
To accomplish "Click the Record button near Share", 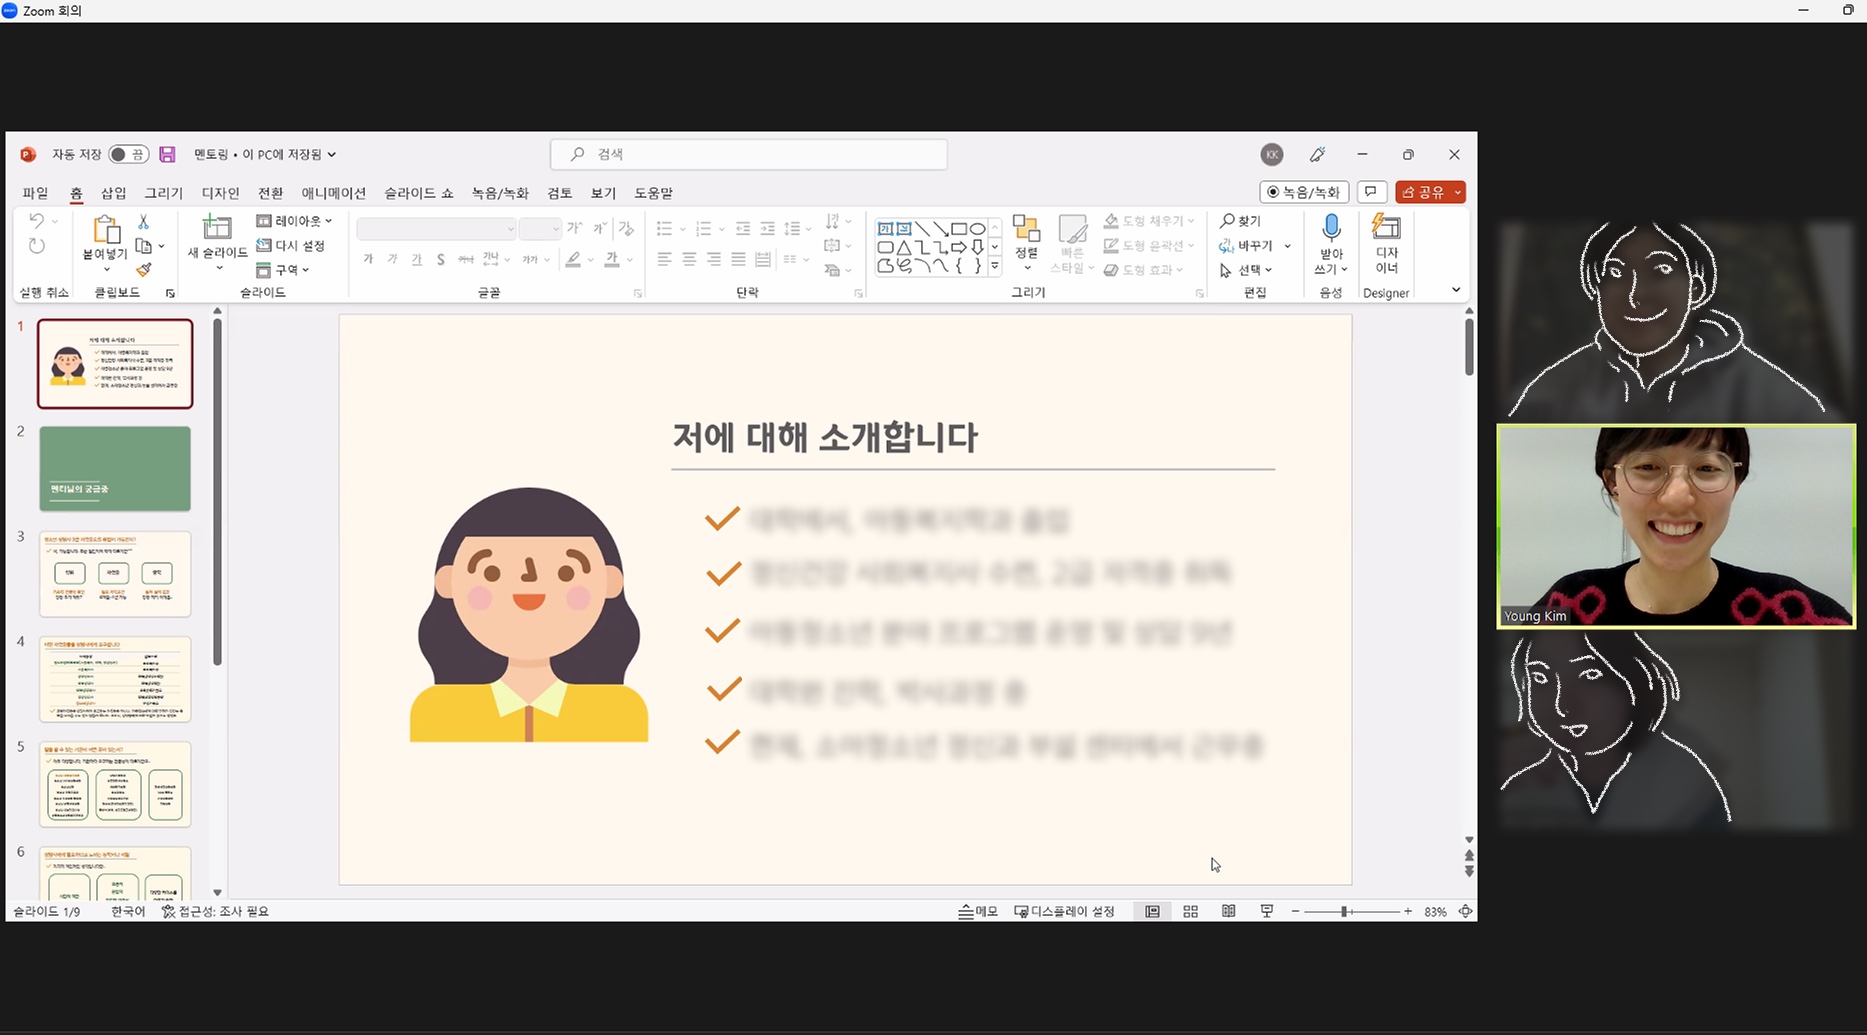I will tap(1303, 192).
